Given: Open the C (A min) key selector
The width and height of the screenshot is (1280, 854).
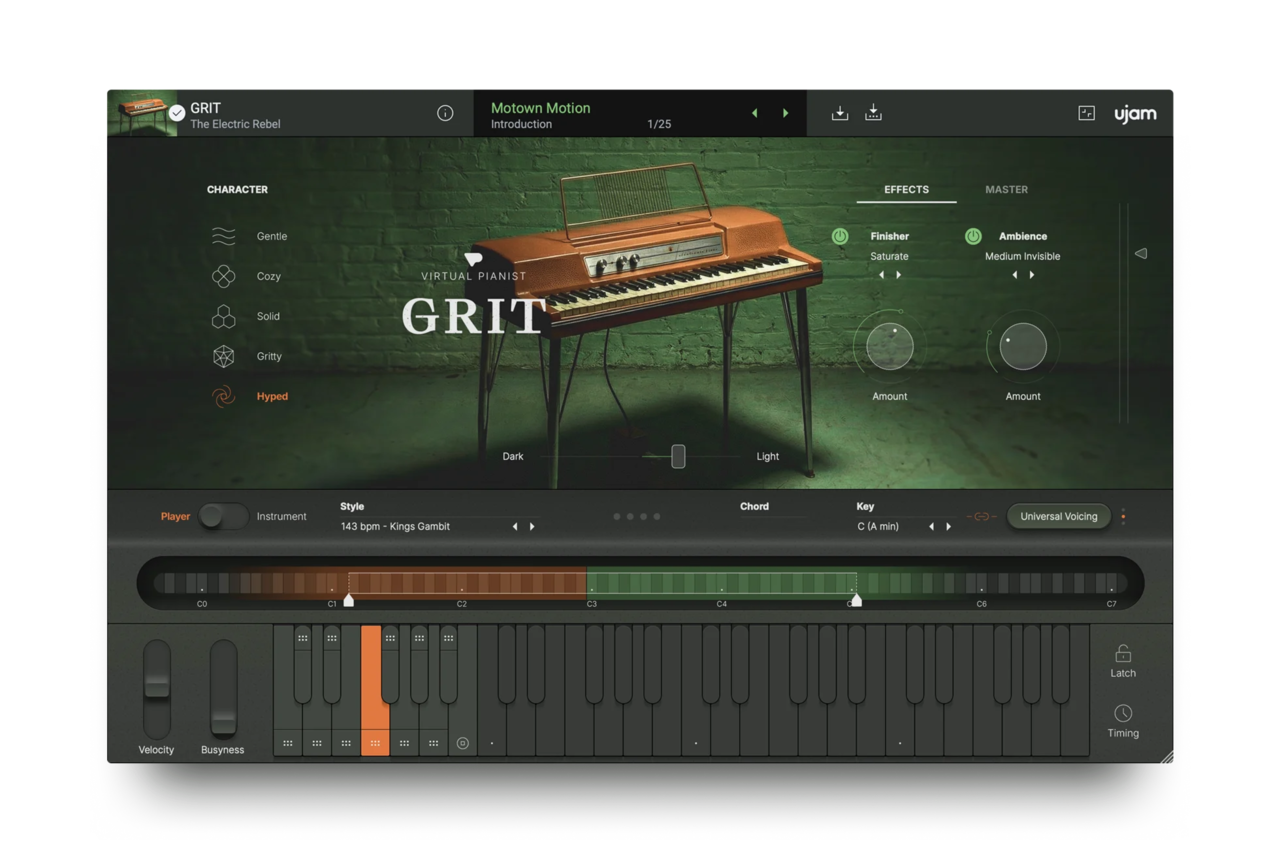Looking at the screenshot, I should click(878, 527).
